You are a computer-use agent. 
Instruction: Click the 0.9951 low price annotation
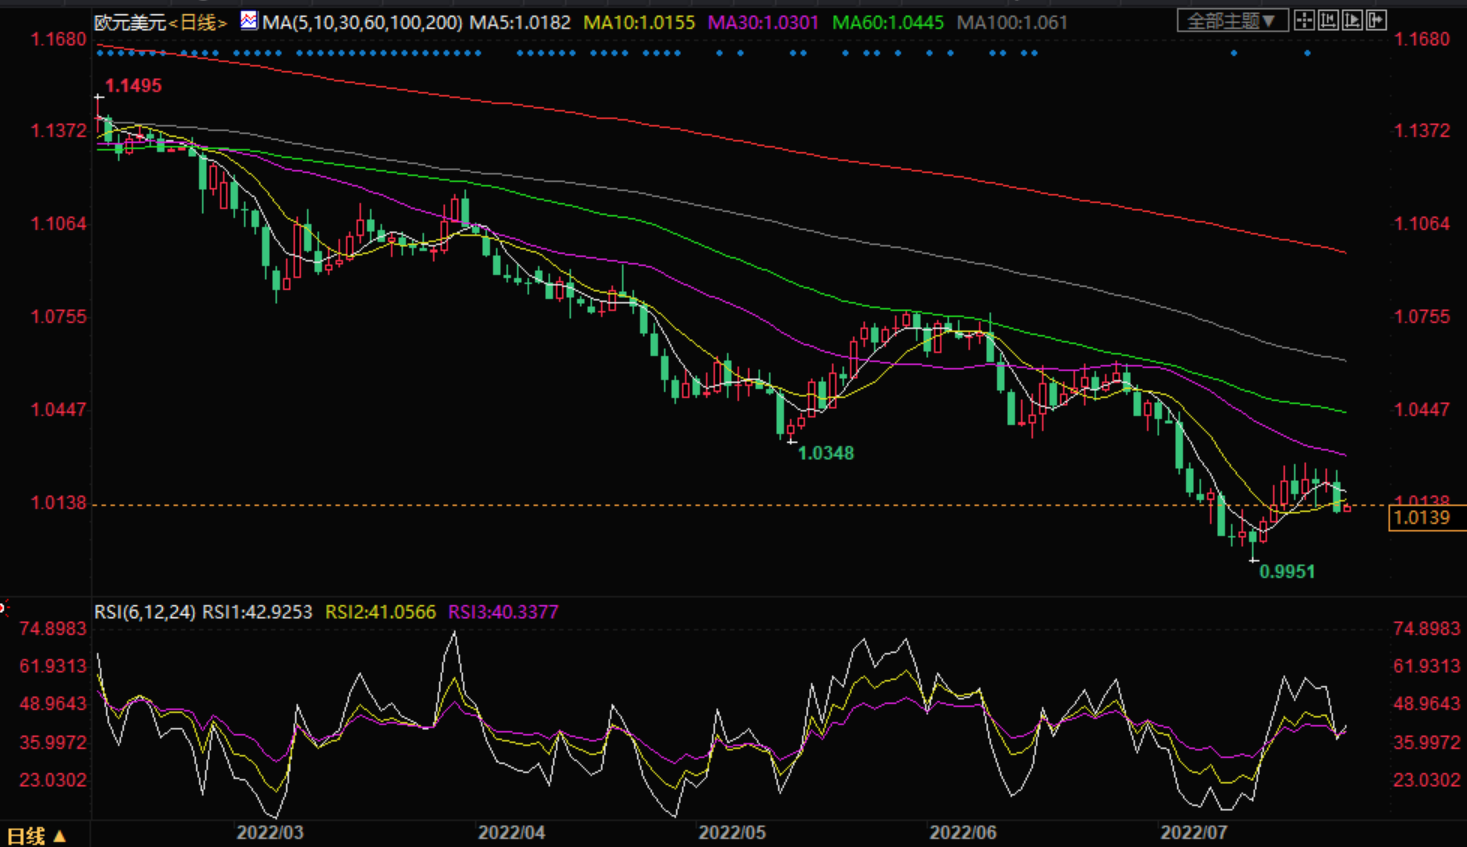[x=1286, y=572]
